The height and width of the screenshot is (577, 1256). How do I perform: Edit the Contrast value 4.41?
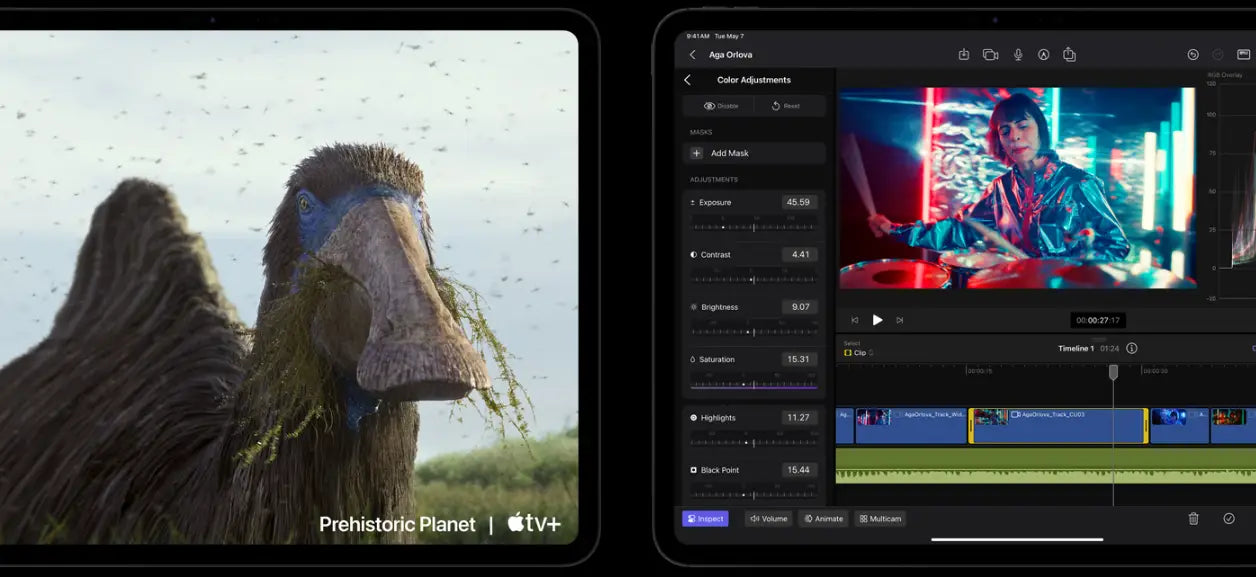click(799, 254)
